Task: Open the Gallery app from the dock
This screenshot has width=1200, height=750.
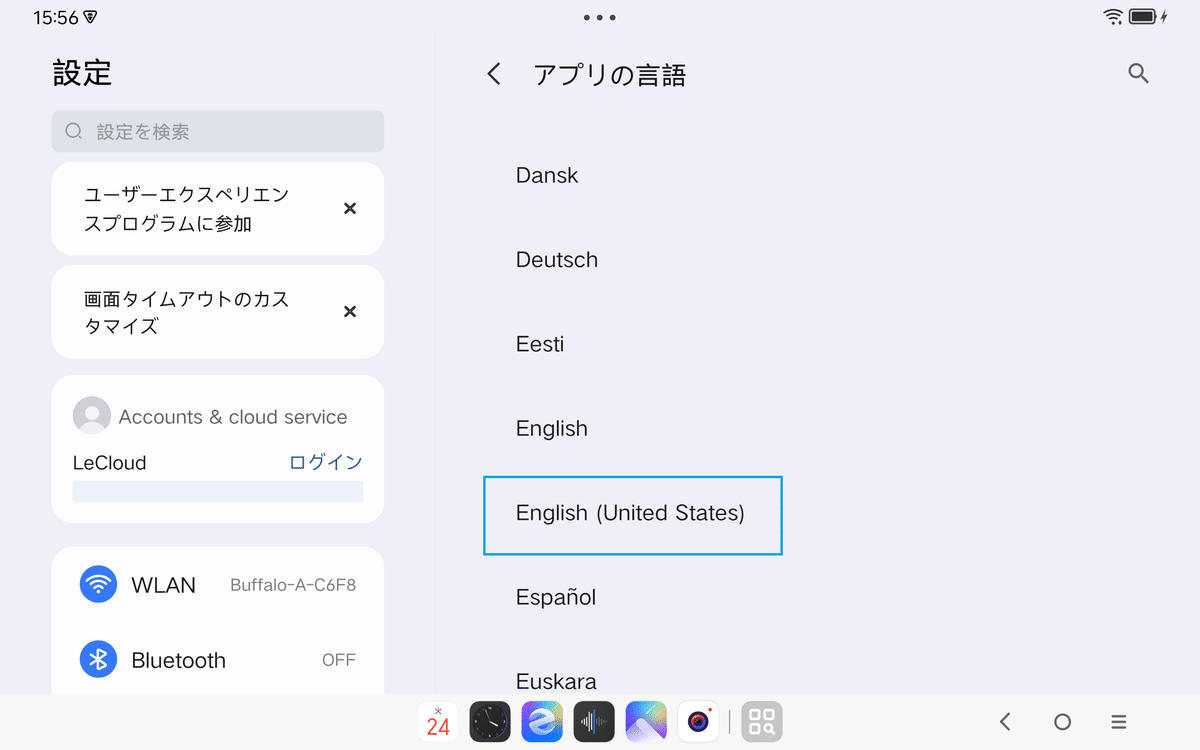Action: (x=646, y=720)
